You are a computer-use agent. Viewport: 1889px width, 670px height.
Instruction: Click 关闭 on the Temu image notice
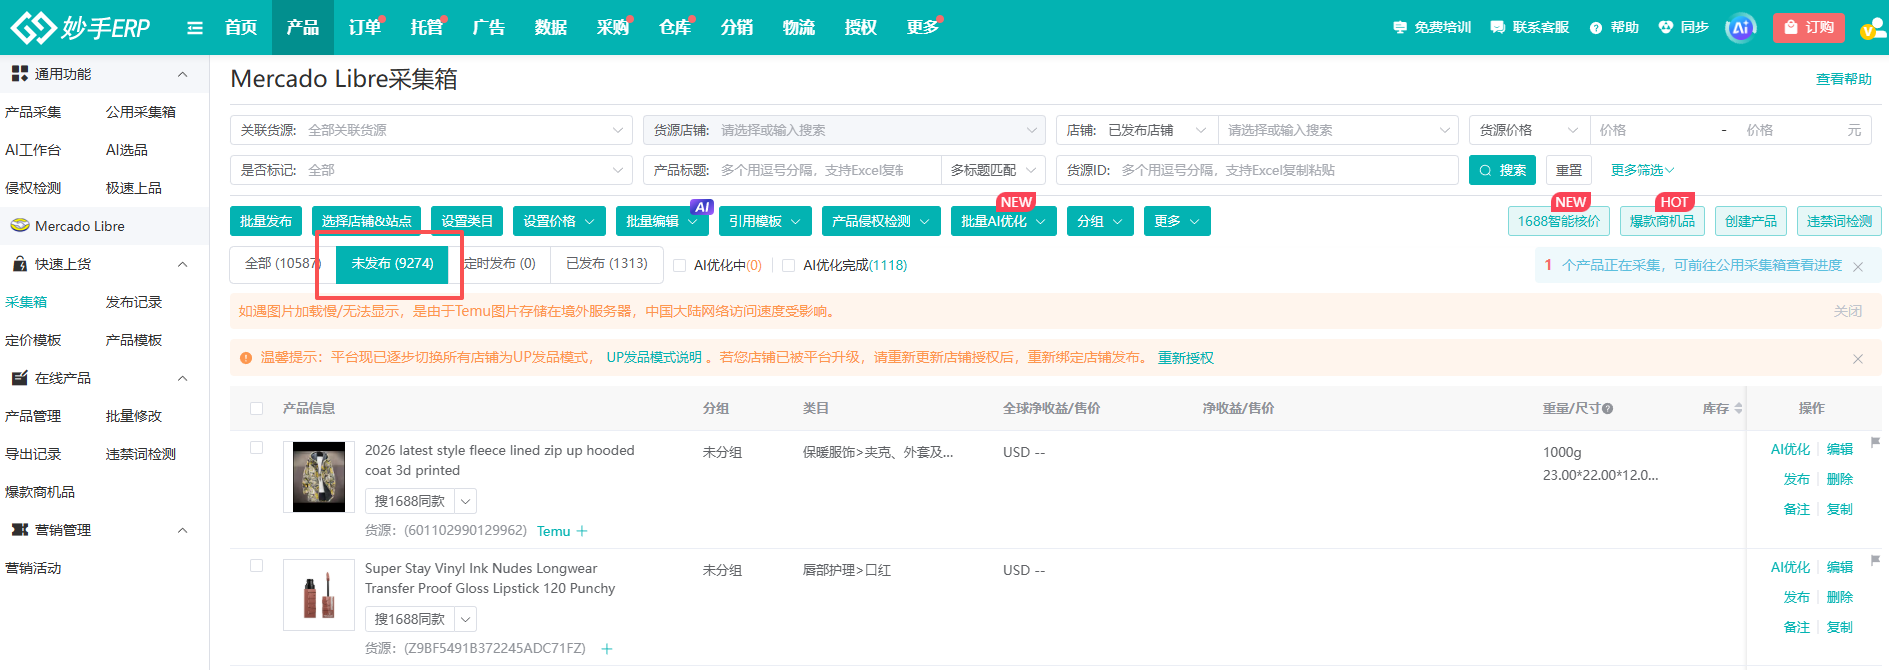(1848, 311)
